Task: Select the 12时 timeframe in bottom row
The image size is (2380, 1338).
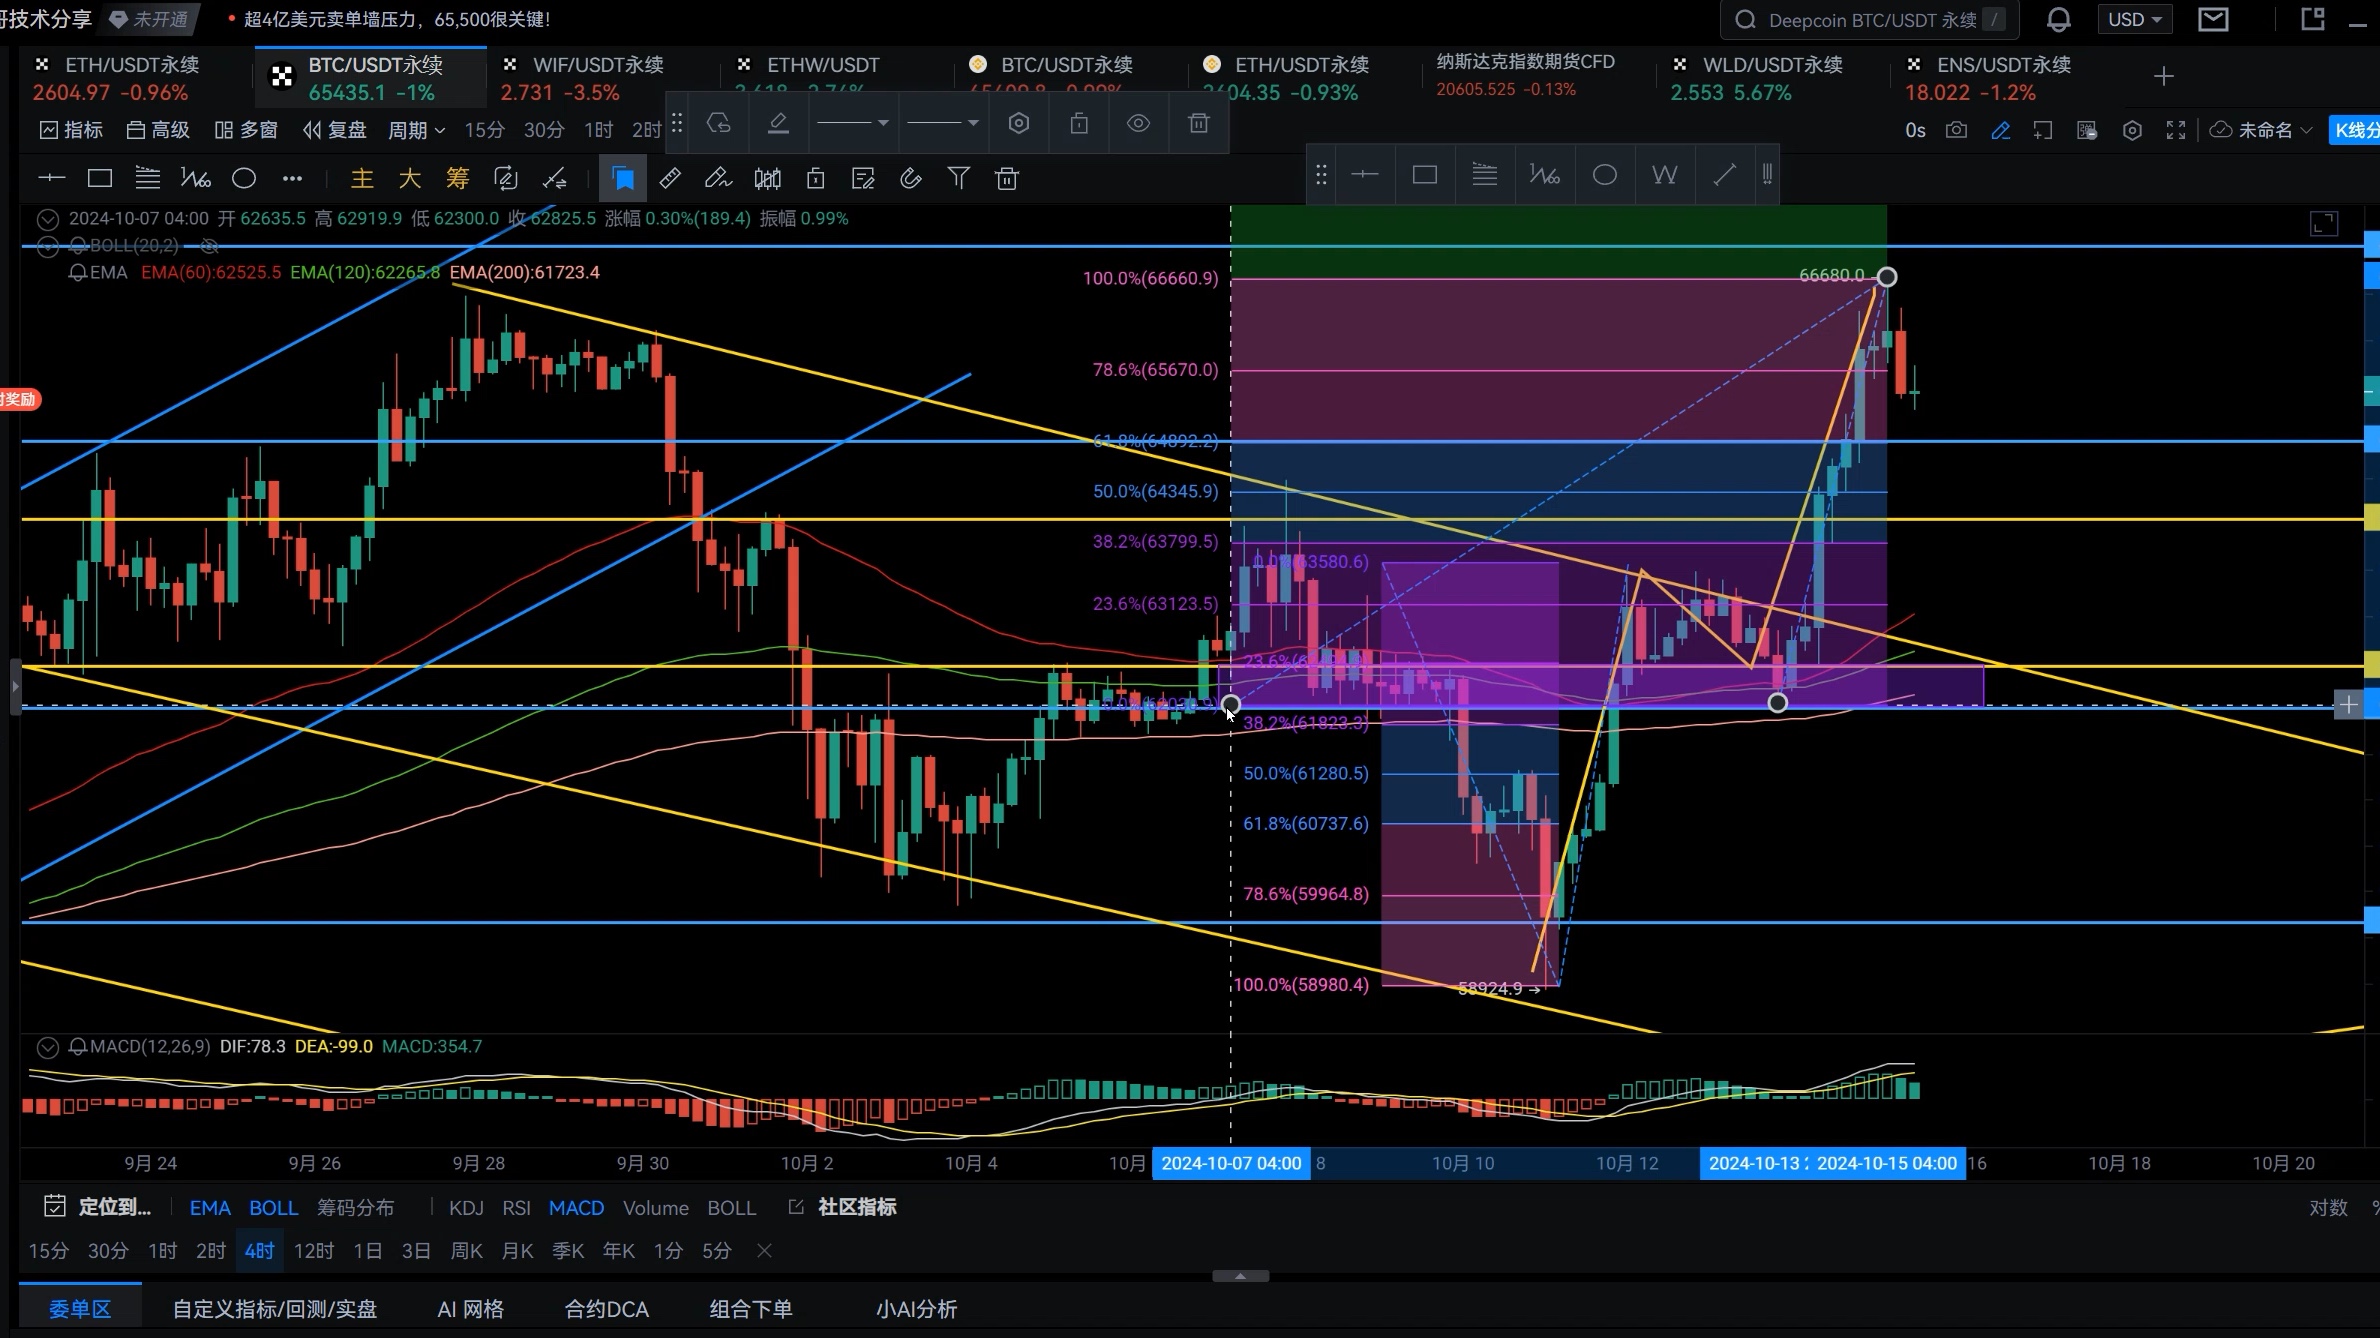Action: click(313, 1251)
